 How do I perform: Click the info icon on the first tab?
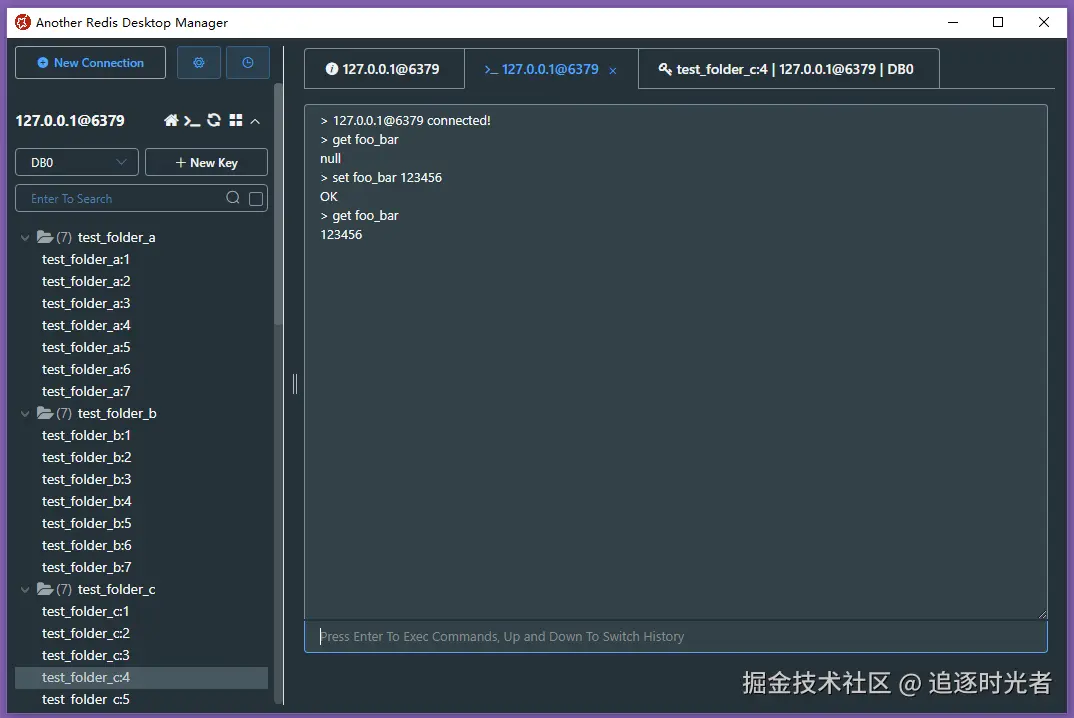click(x=332, y=69)
